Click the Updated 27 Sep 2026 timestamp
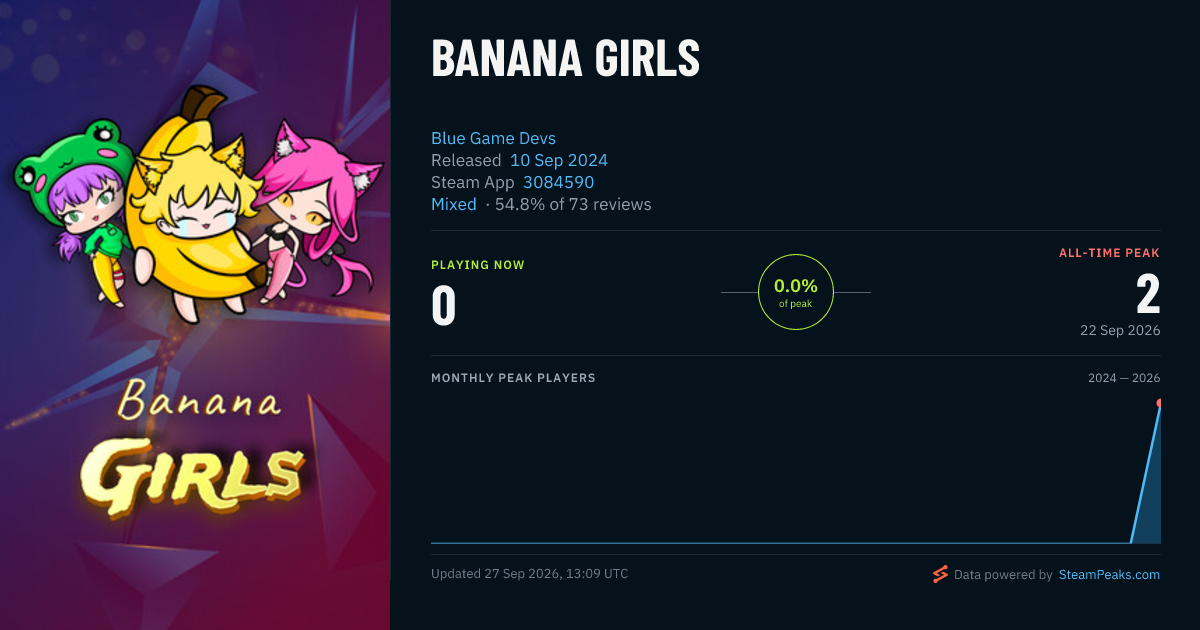 point(530,574)
